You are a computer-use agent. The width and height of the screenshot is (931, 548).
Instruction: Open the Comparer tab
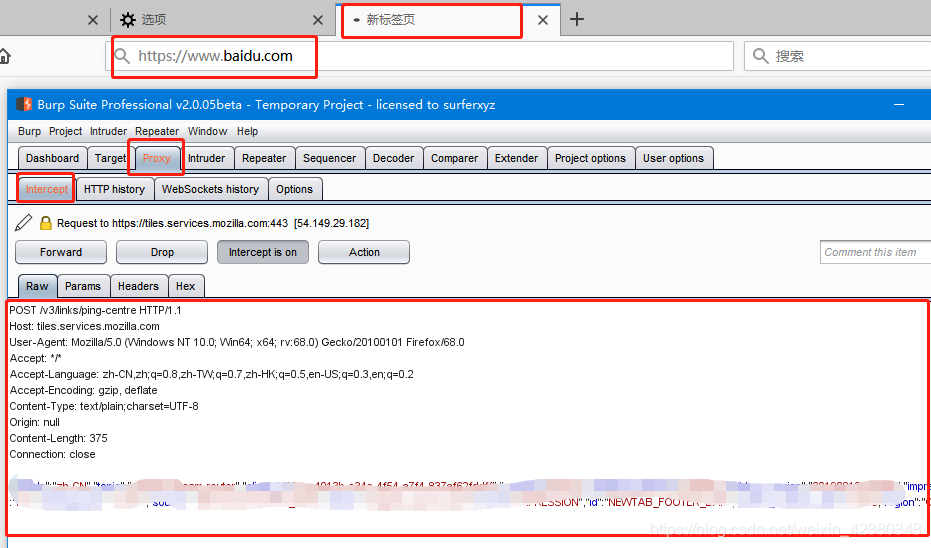[454, 159]
